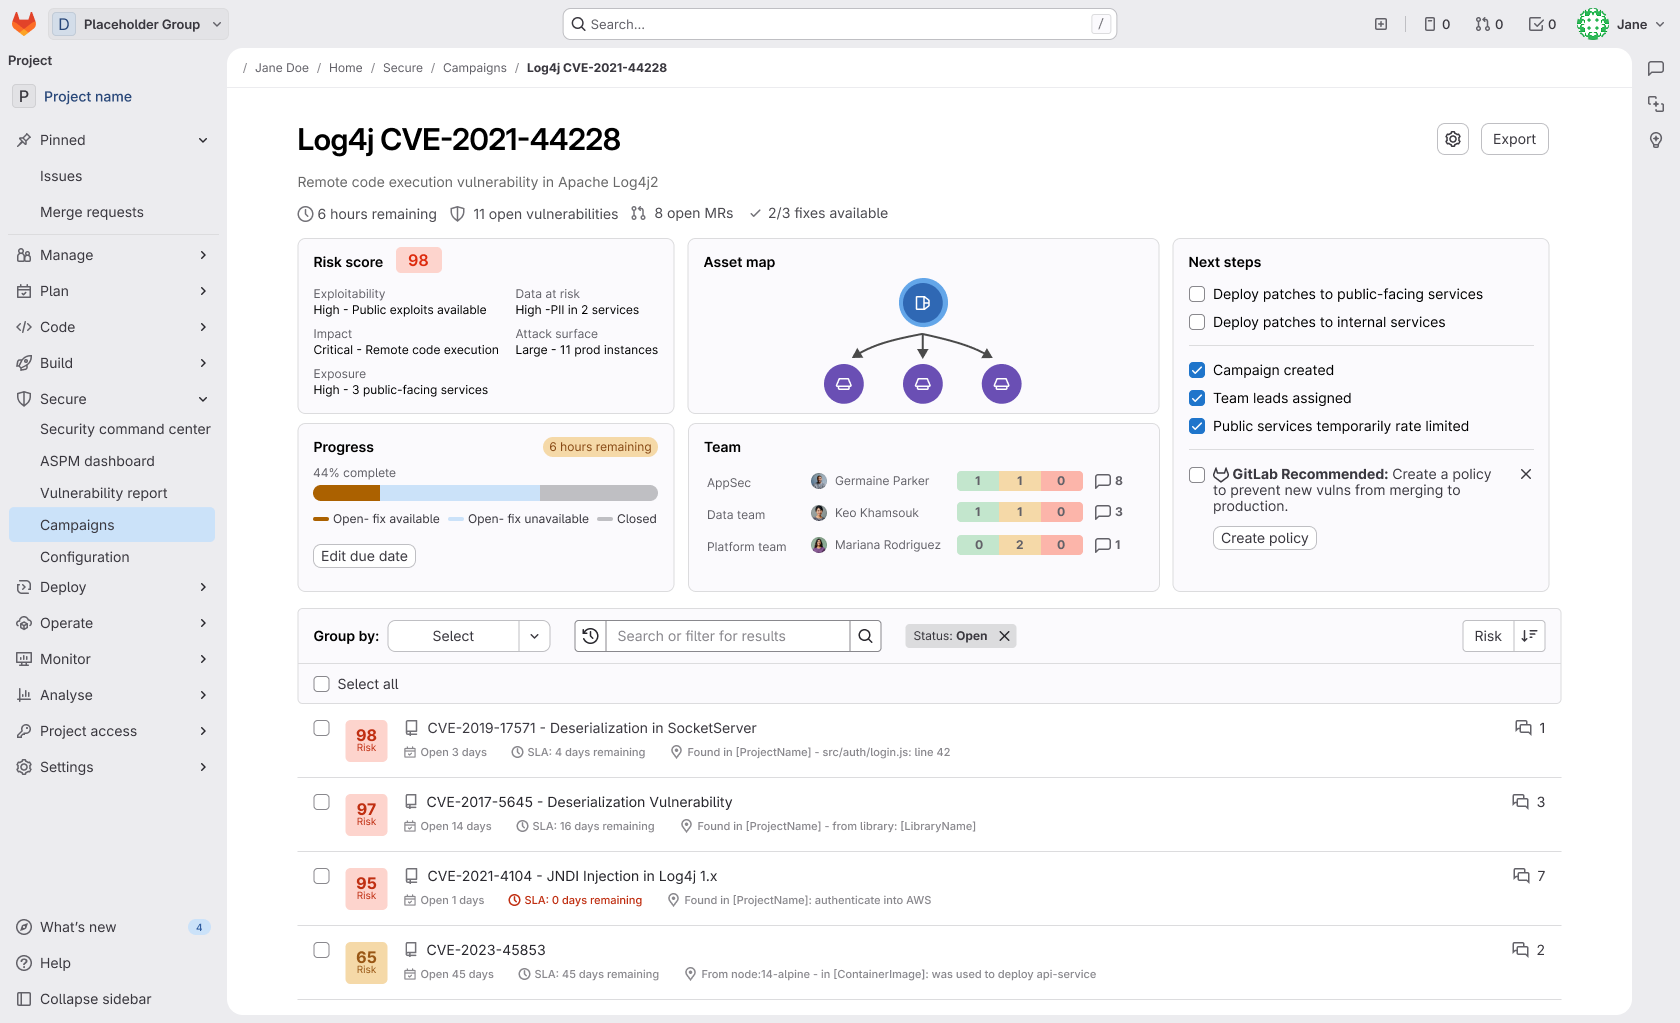Select the CVE-2021-4104 row checkbox
The width and height of the screenshot is (1680, 1023).
pyautogui.click(x=322, y=876)
